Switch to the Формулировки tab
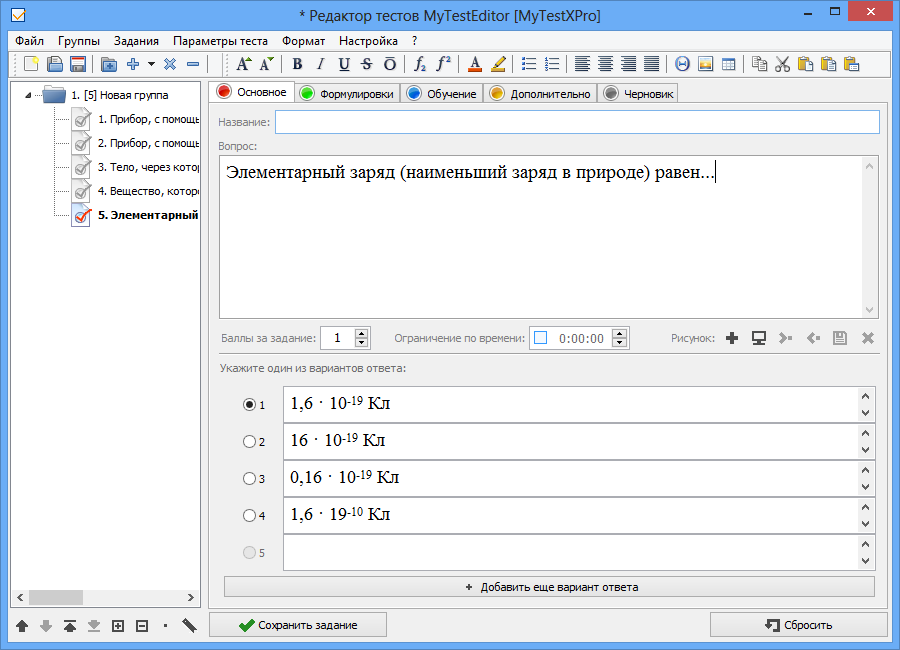 (348, 94)
